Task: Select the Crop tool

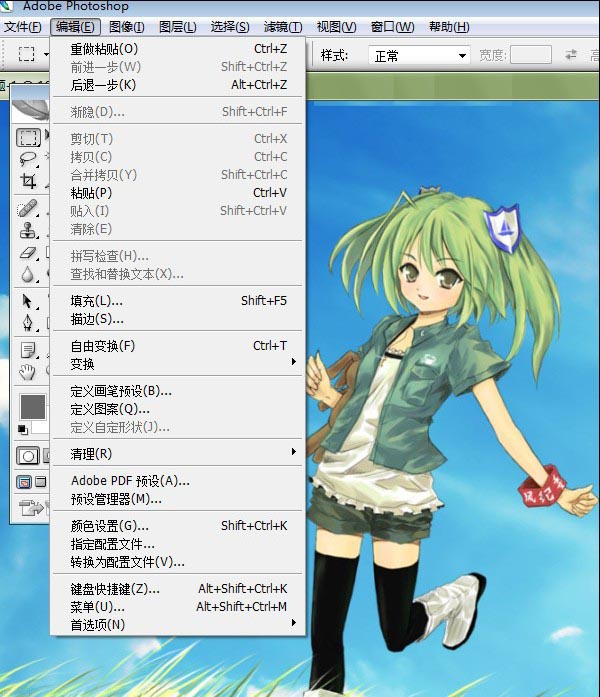Action: click(x=29, y=182)
